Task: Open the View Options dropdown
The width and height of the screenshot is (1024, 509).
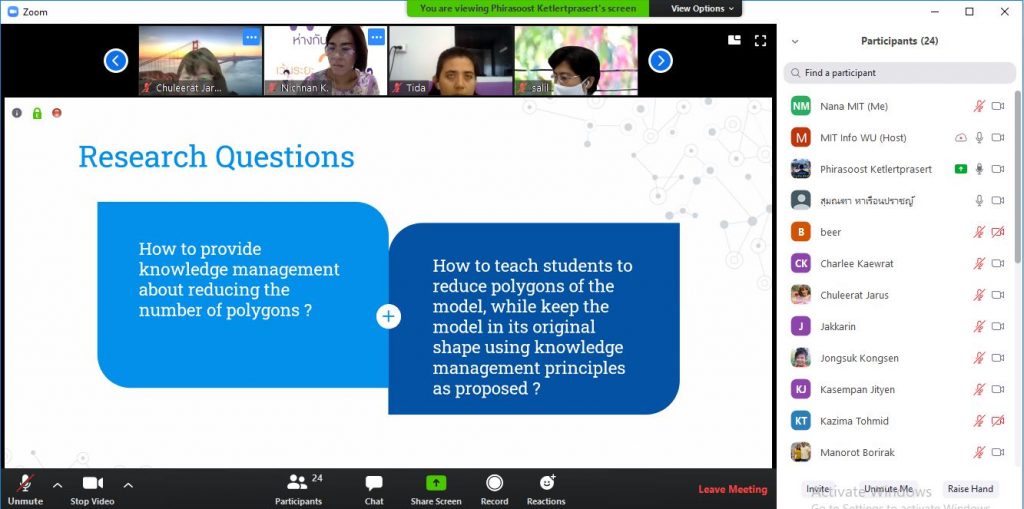Action: pyautogui.click(x=703, y=8)
